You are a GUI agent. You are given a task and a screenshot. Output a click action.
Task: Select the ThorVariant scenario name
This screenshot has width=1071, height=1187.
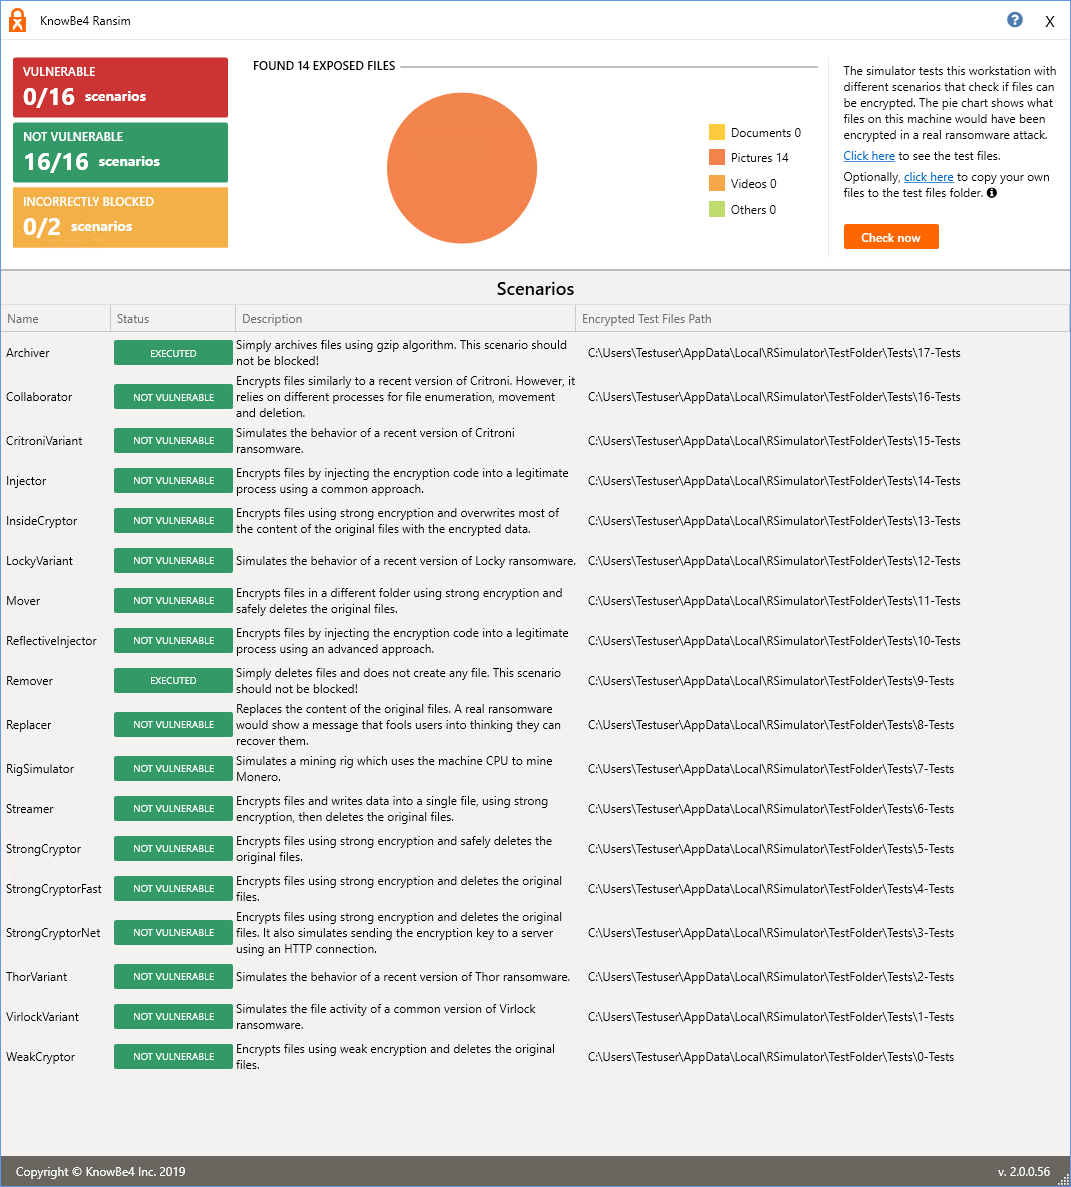(36, 977)
